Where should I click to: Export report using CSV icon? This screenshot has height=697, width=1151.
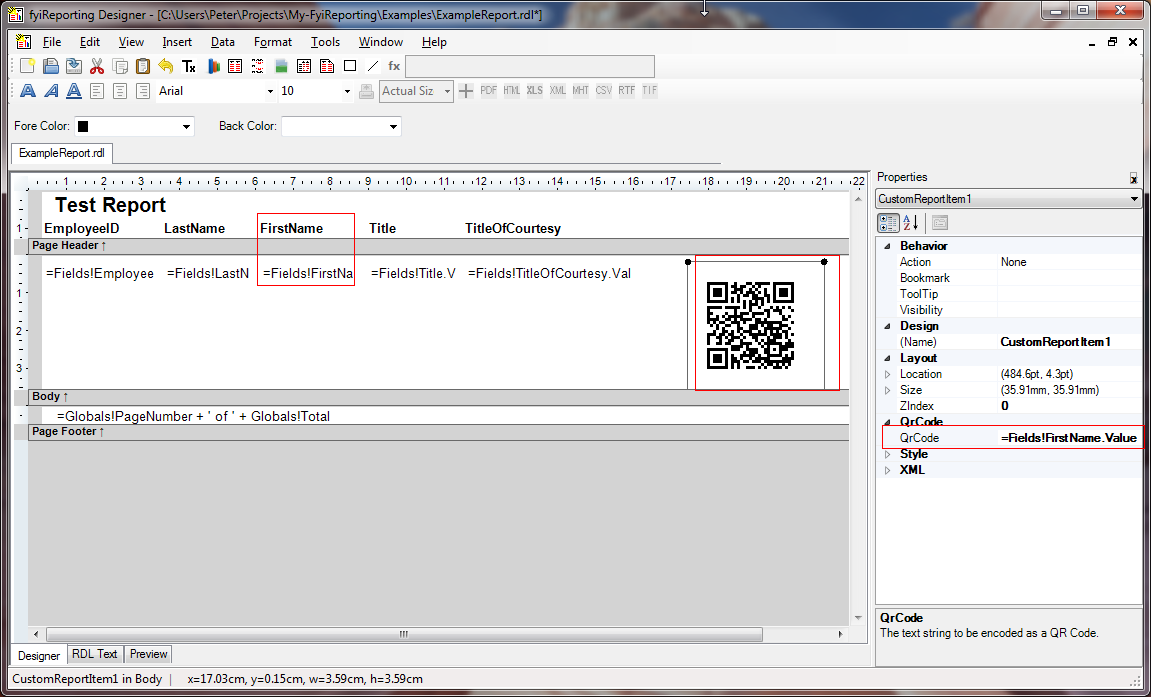point(603,90)
